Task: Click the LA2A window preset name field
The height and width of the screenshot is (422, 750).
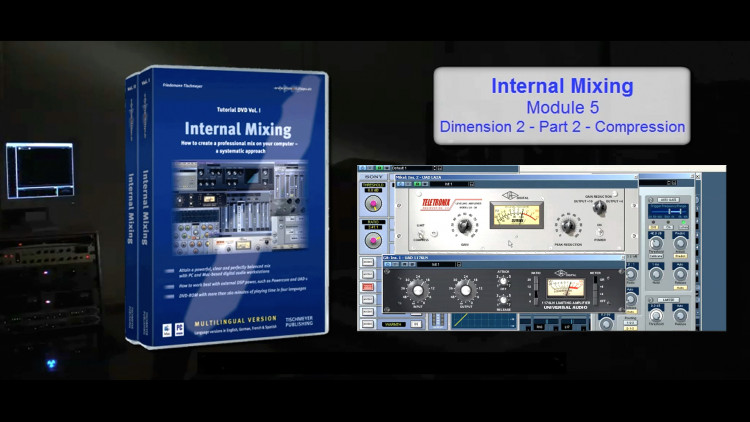Action: click(x=449, y=184)
